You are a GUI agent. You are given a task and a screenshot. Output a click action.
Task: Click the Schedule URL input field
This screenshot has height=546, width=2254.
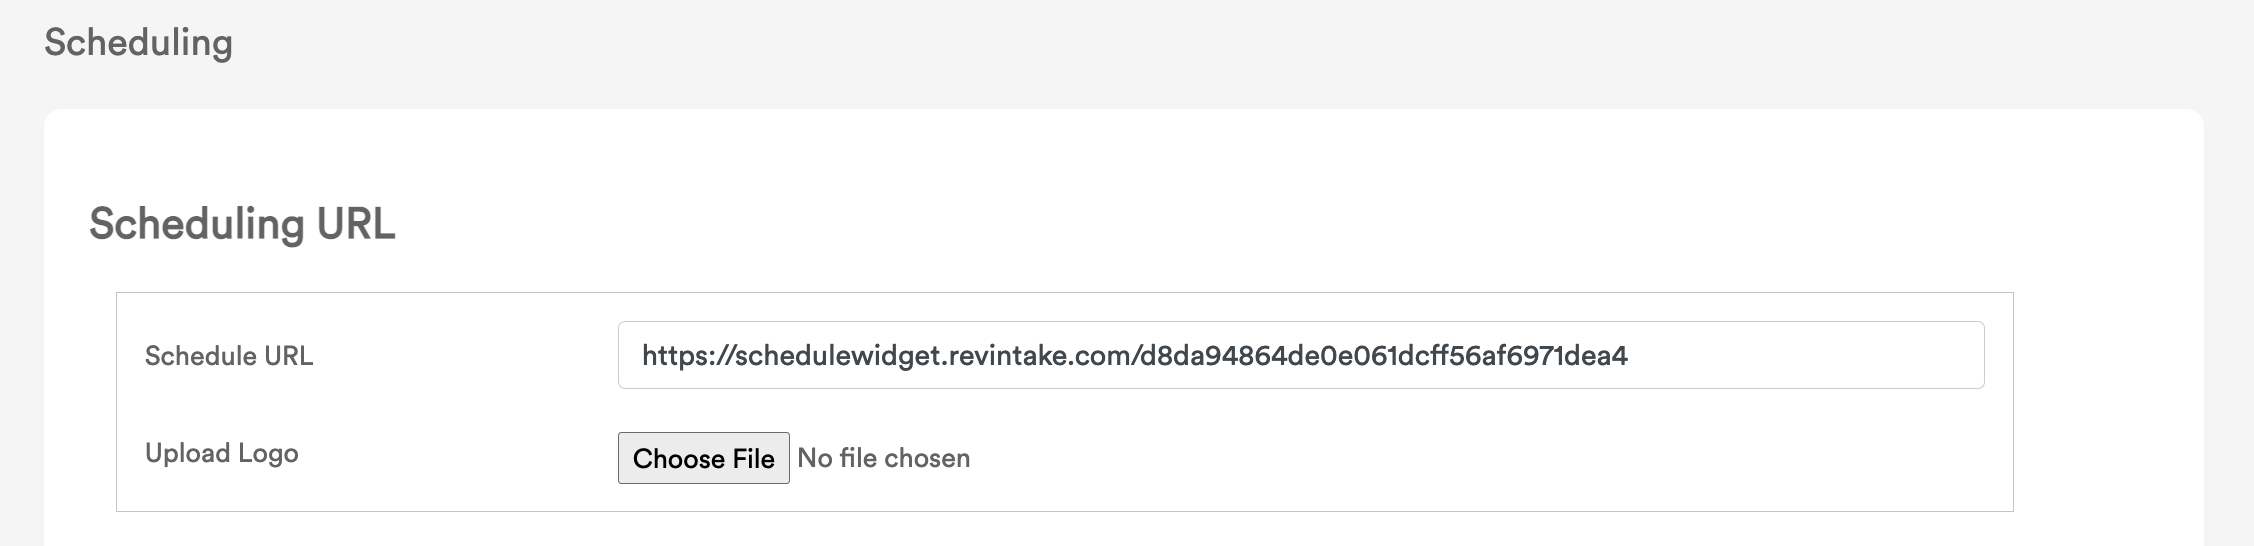tap(1300, 355)
